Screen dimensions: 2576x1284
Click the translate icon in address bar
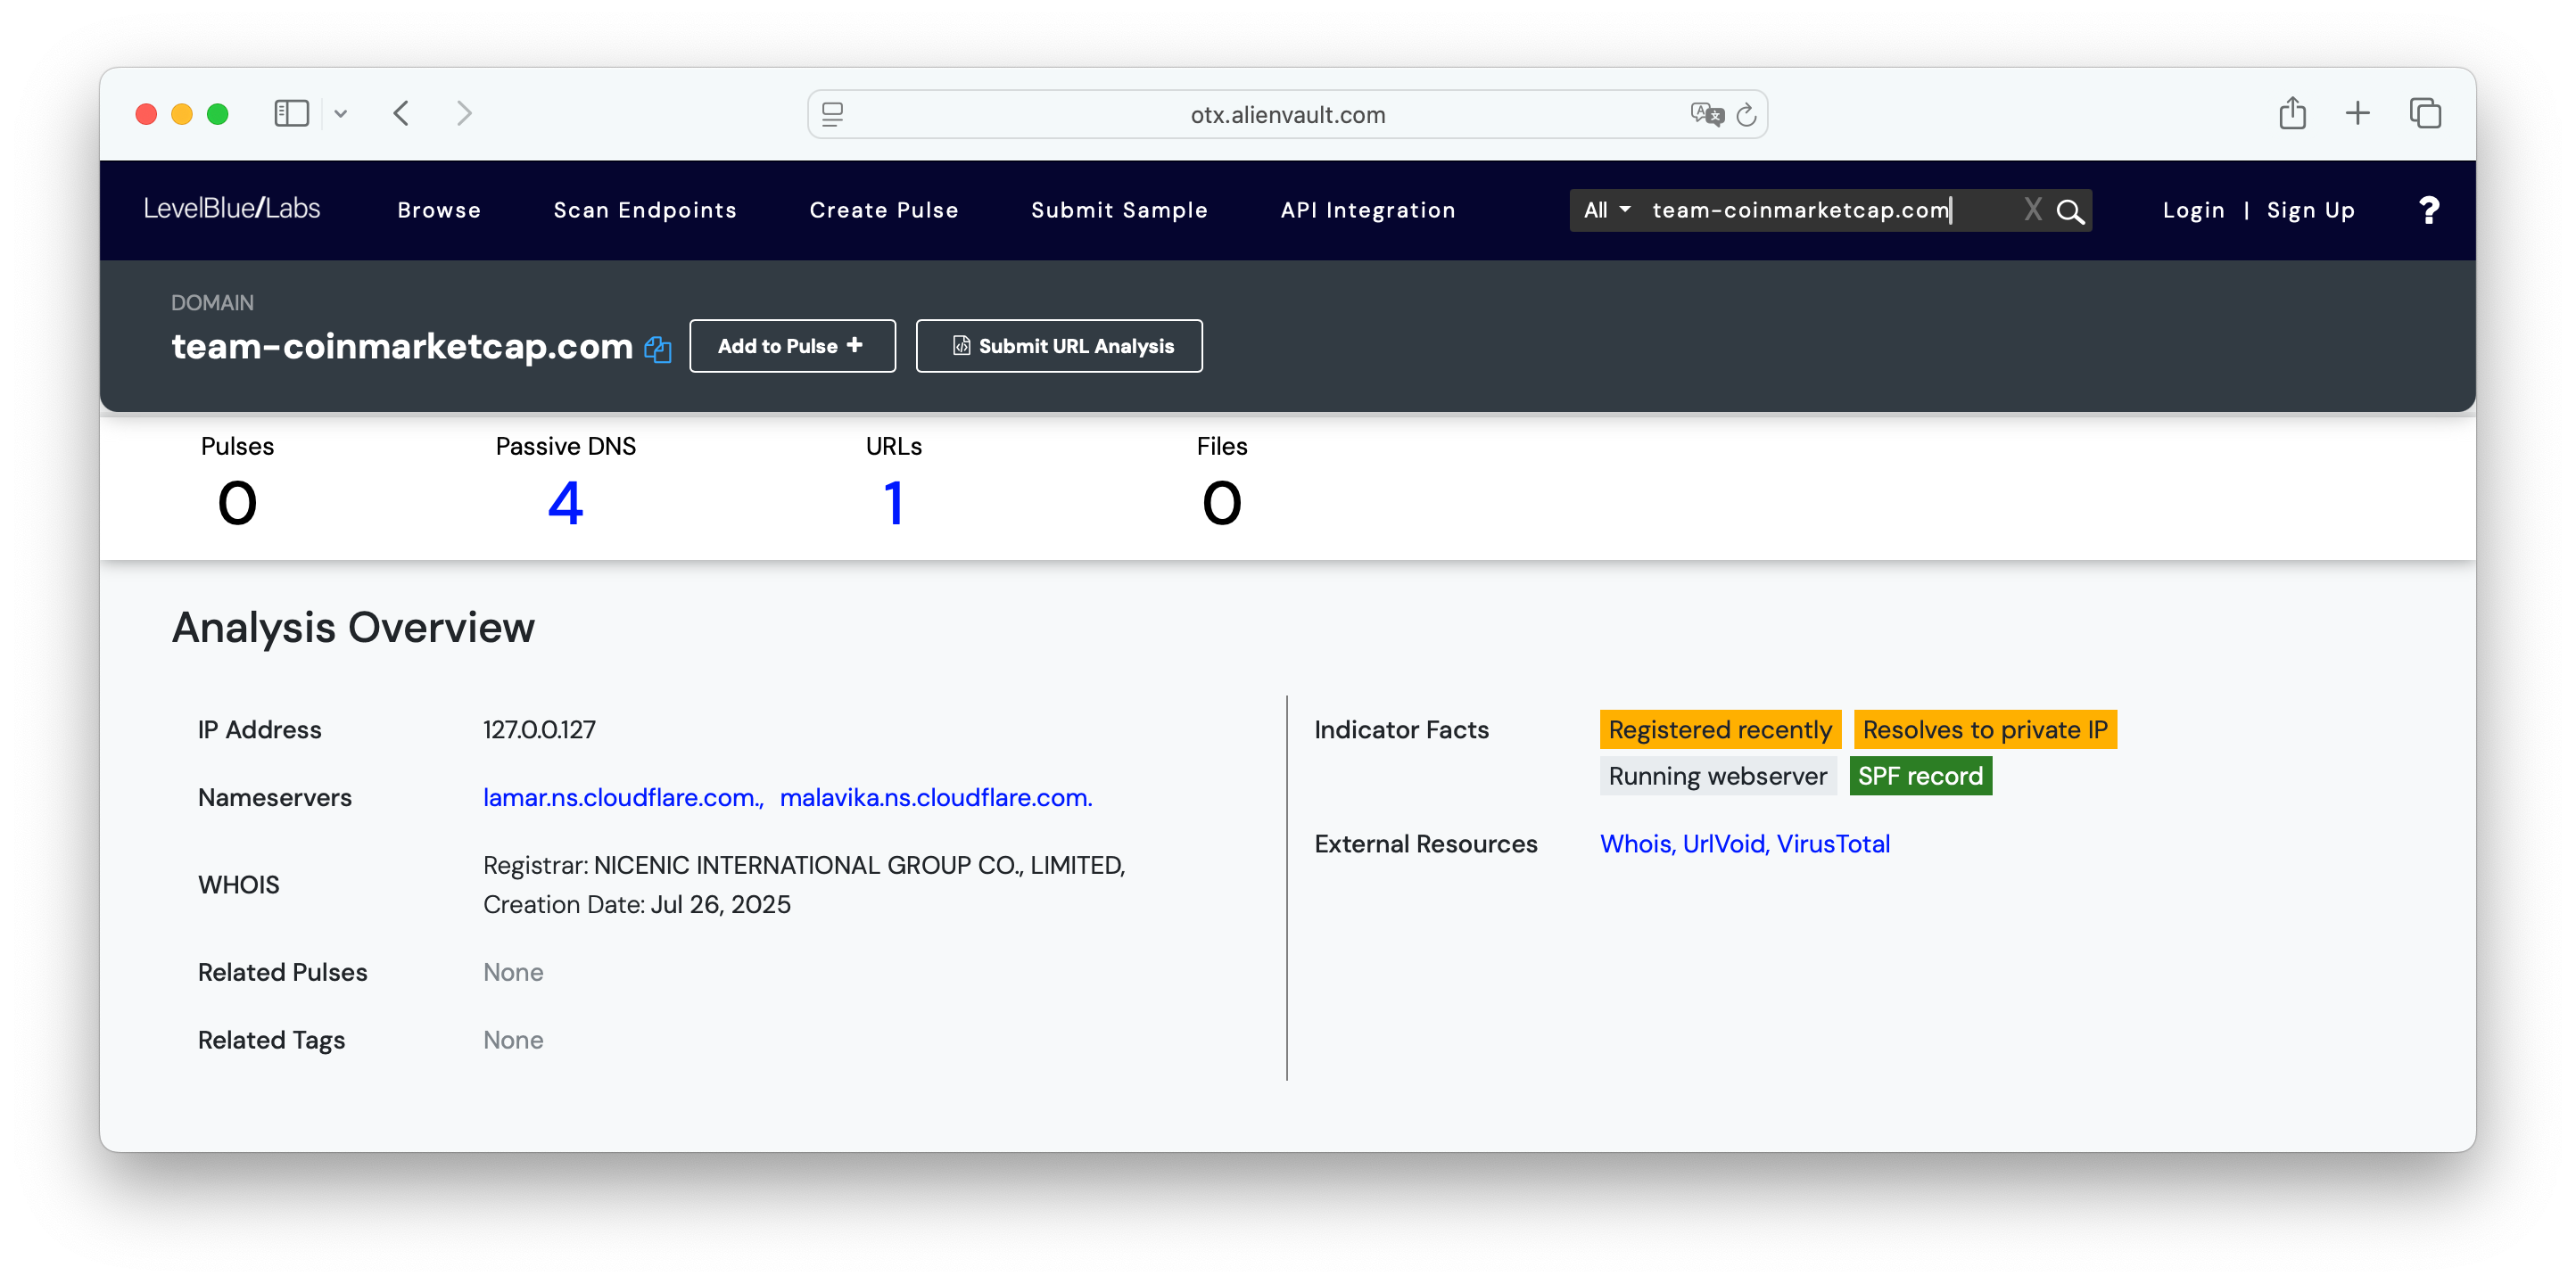pos(1706,115)
